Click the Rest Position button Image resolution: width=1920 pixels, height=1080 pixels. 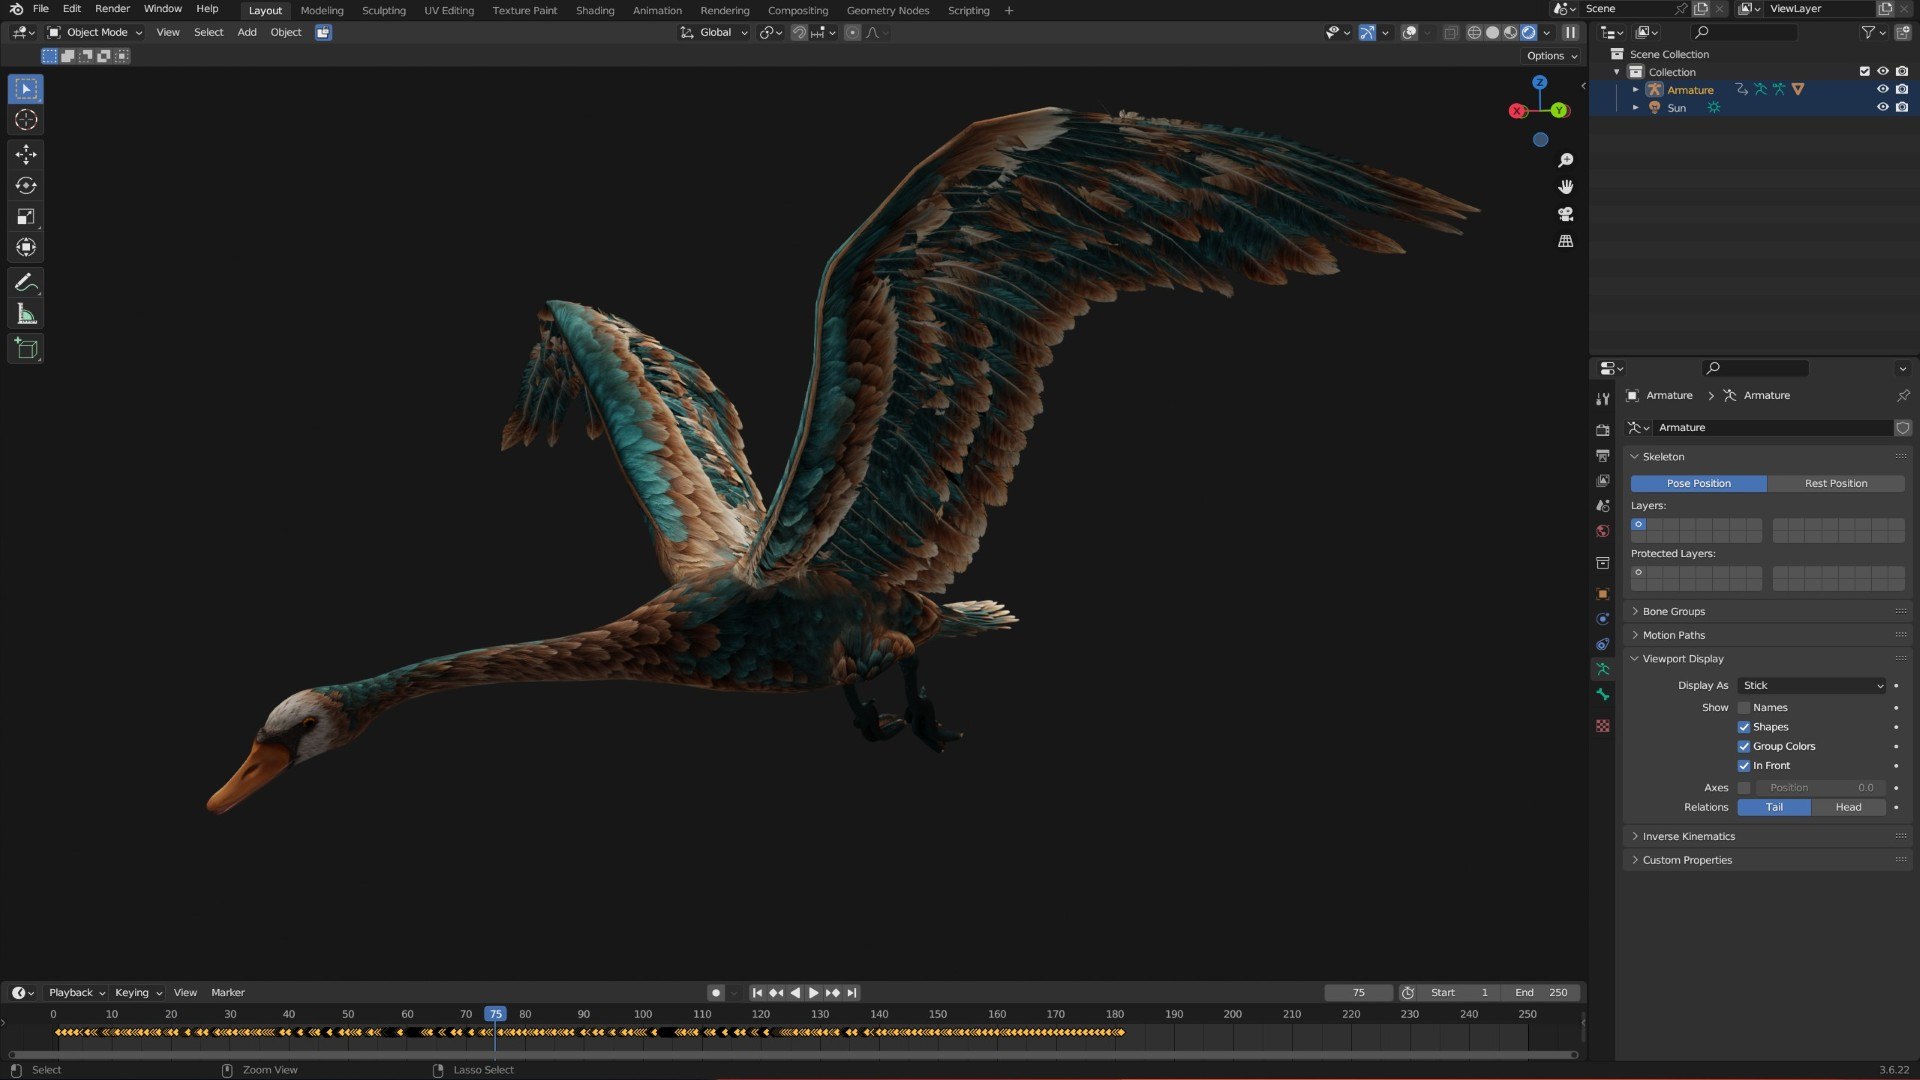point(1836,484)
